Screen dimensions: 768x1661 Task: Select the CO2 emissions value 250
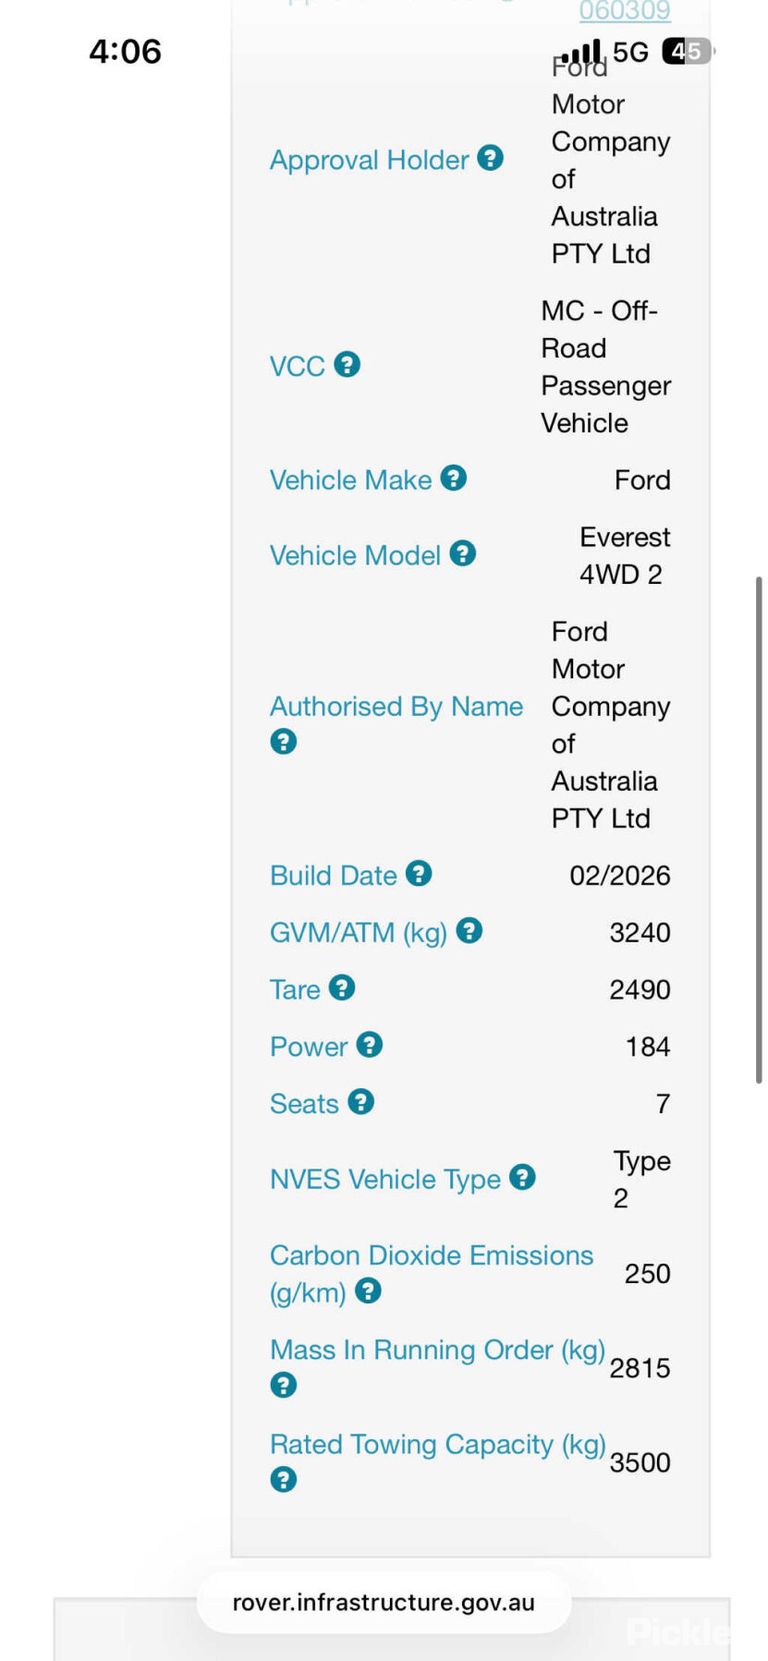point(647,1274)
